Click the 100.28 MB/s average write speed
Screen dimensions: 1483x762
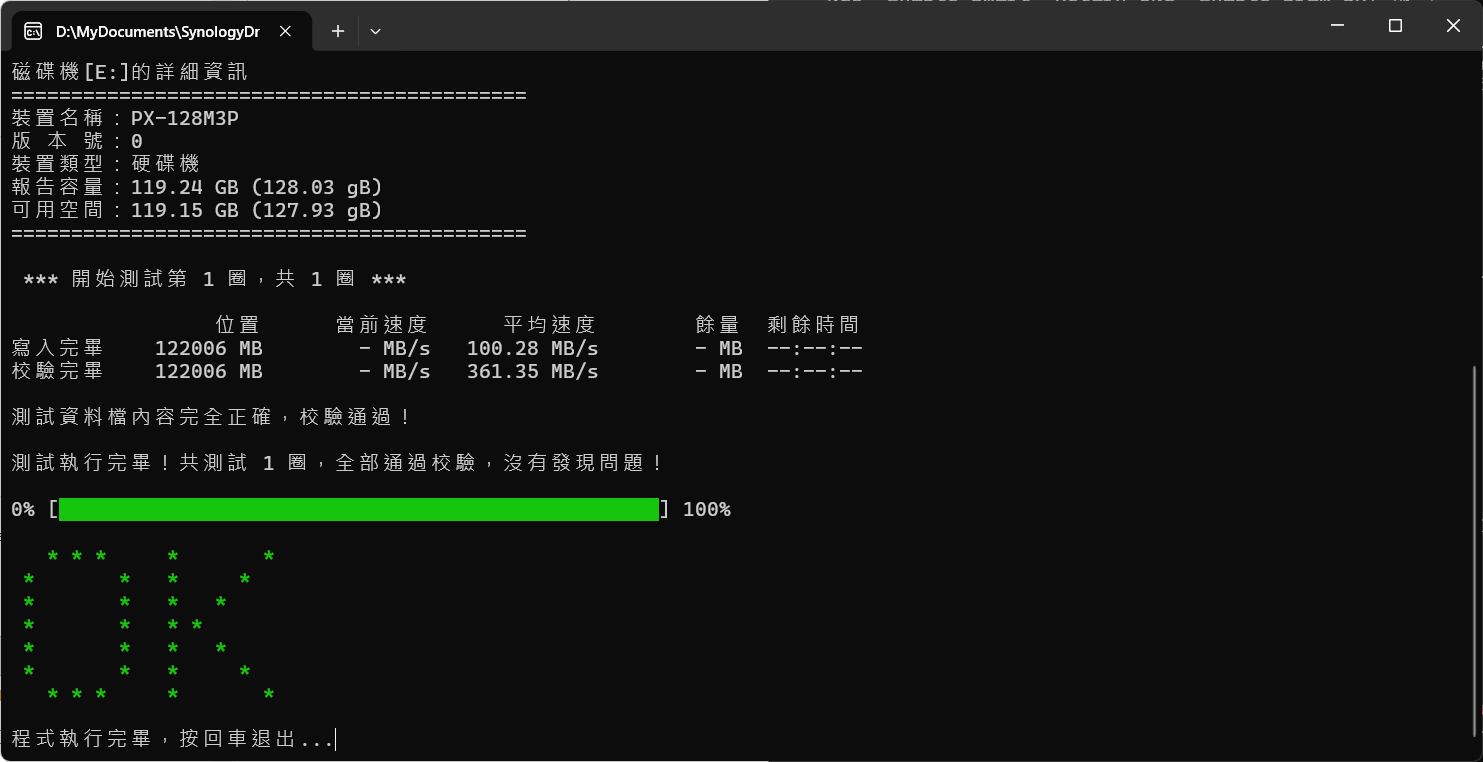tap(533, 348)
